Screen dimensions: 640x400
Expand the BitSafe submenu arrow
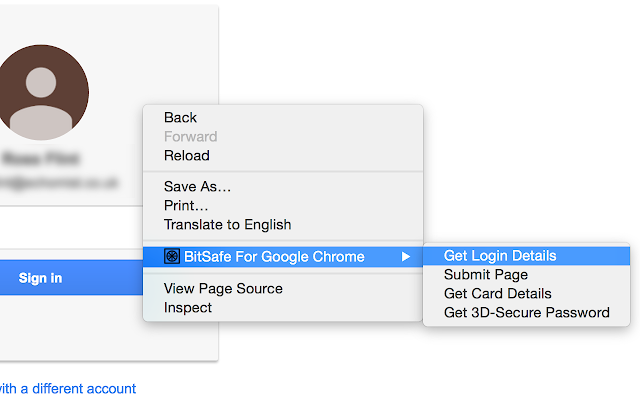coord(406,257)
